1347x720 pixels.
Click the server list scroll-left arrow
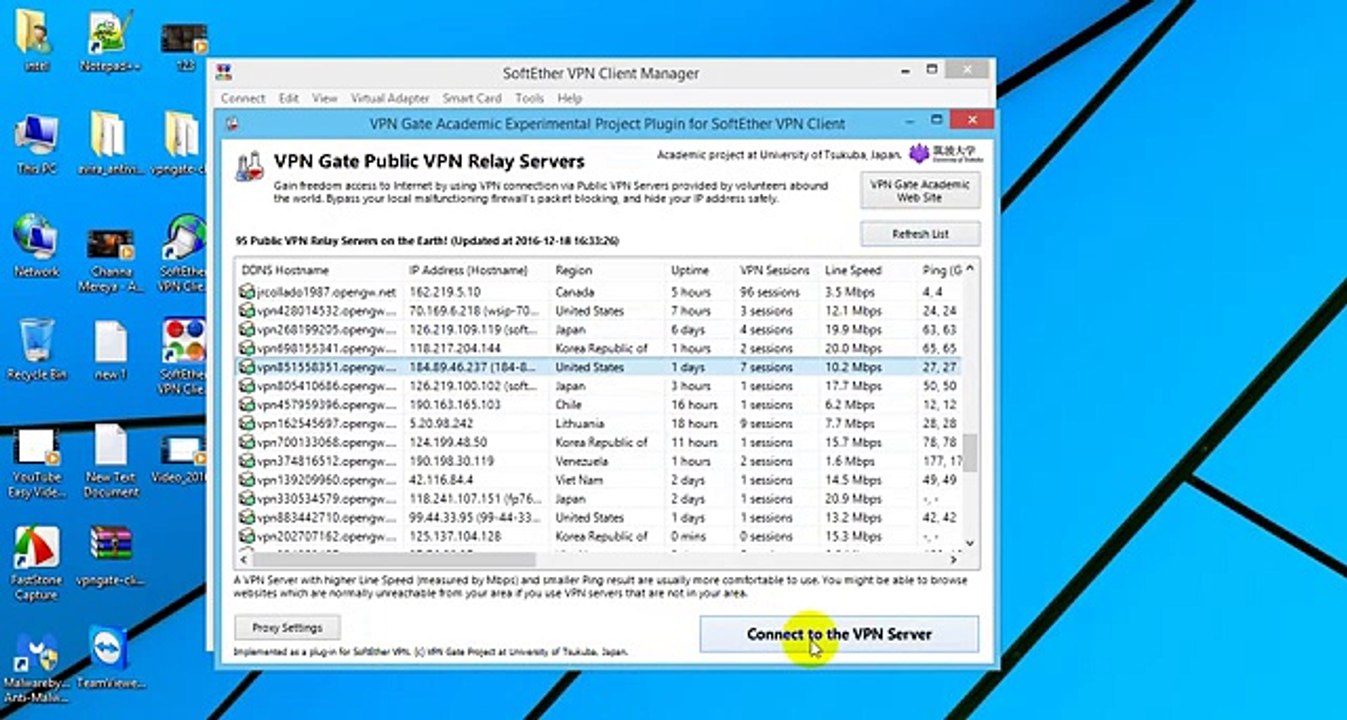tap(242, 560)
